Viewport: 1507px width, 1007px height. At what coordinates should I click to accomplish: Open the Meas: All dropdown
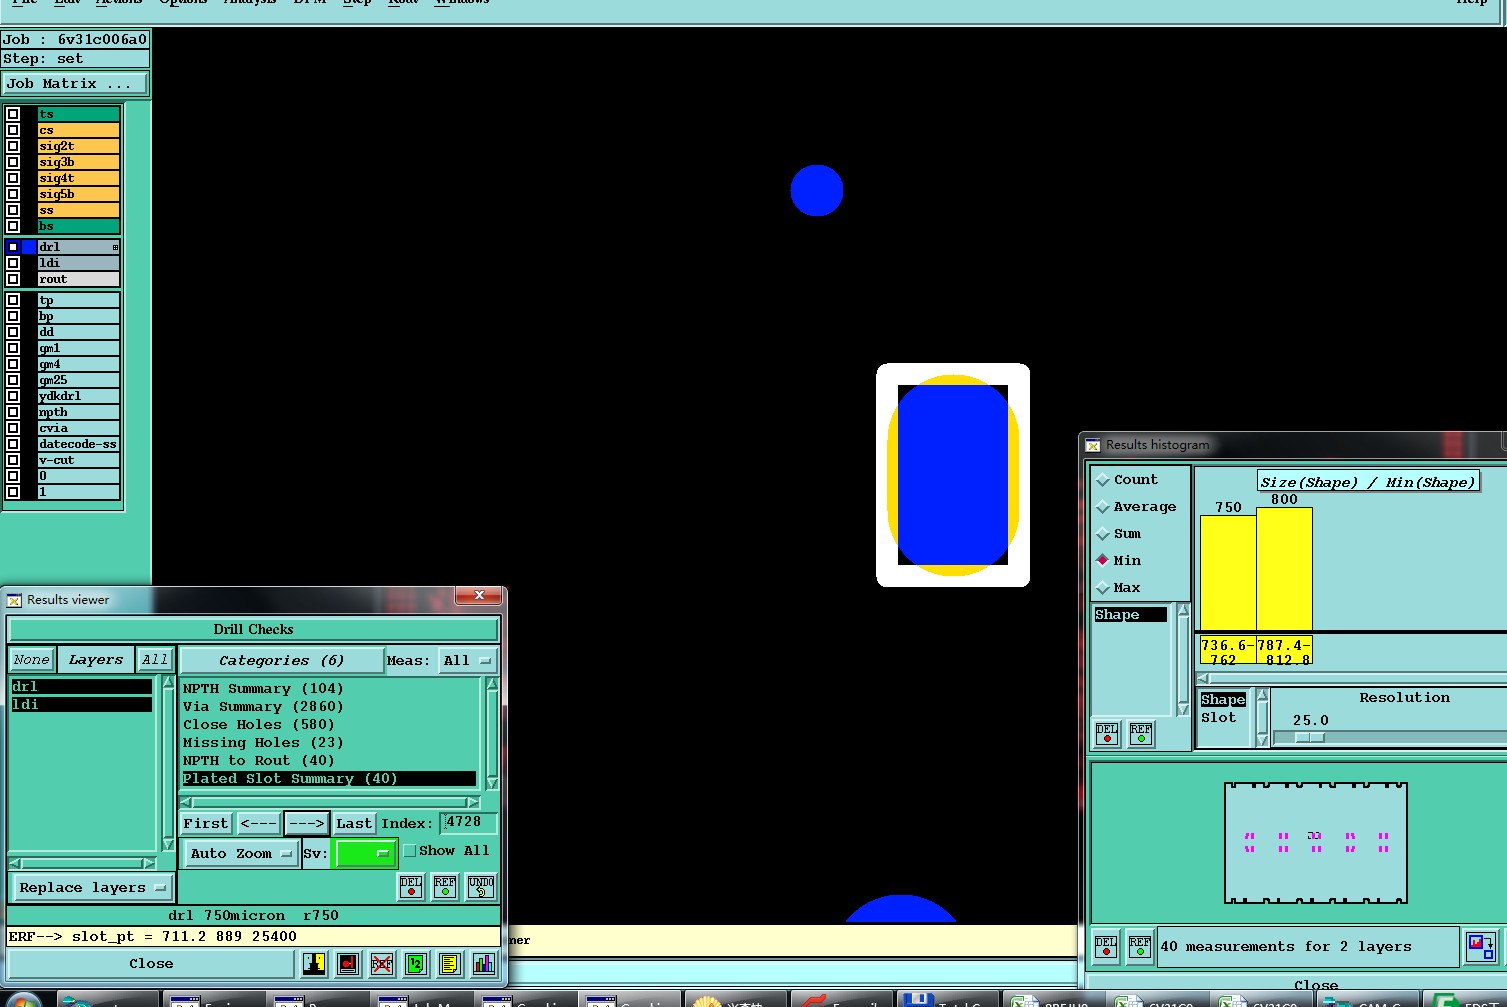pyautogui.click(x=468, y=661)
